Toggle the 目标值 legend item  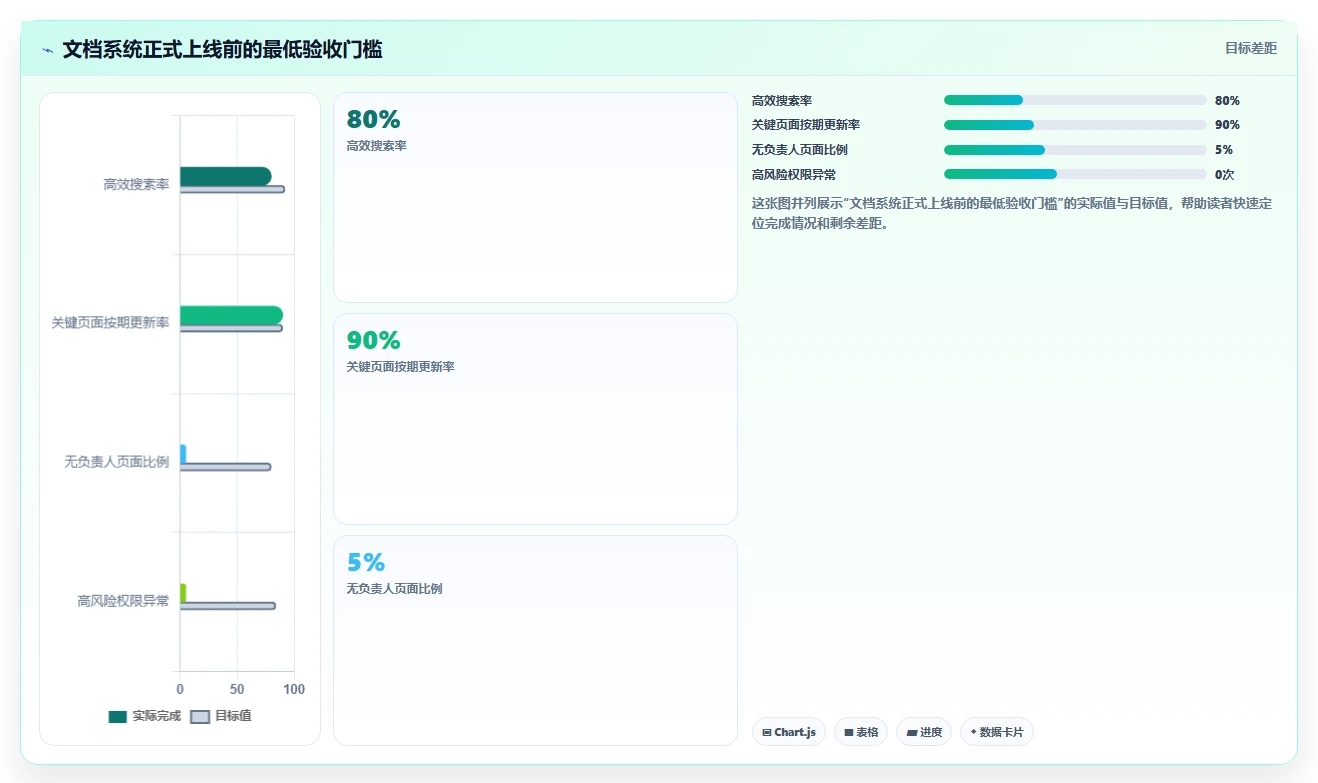tap(221, 716)
